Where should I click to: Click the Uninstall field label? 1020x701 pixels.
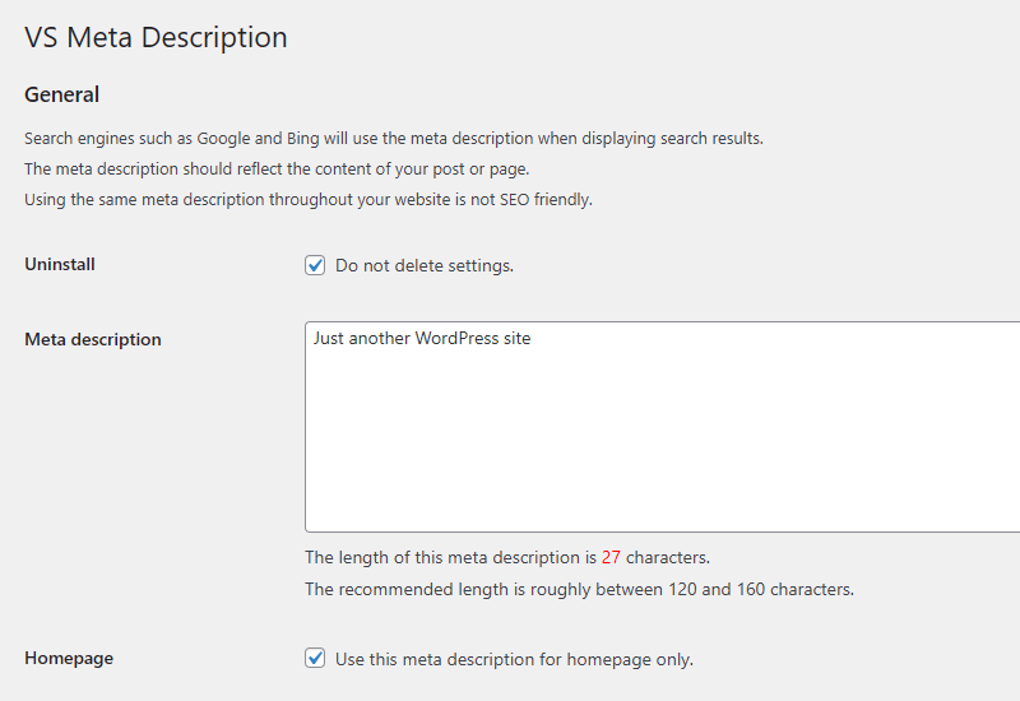pos(59,264)
